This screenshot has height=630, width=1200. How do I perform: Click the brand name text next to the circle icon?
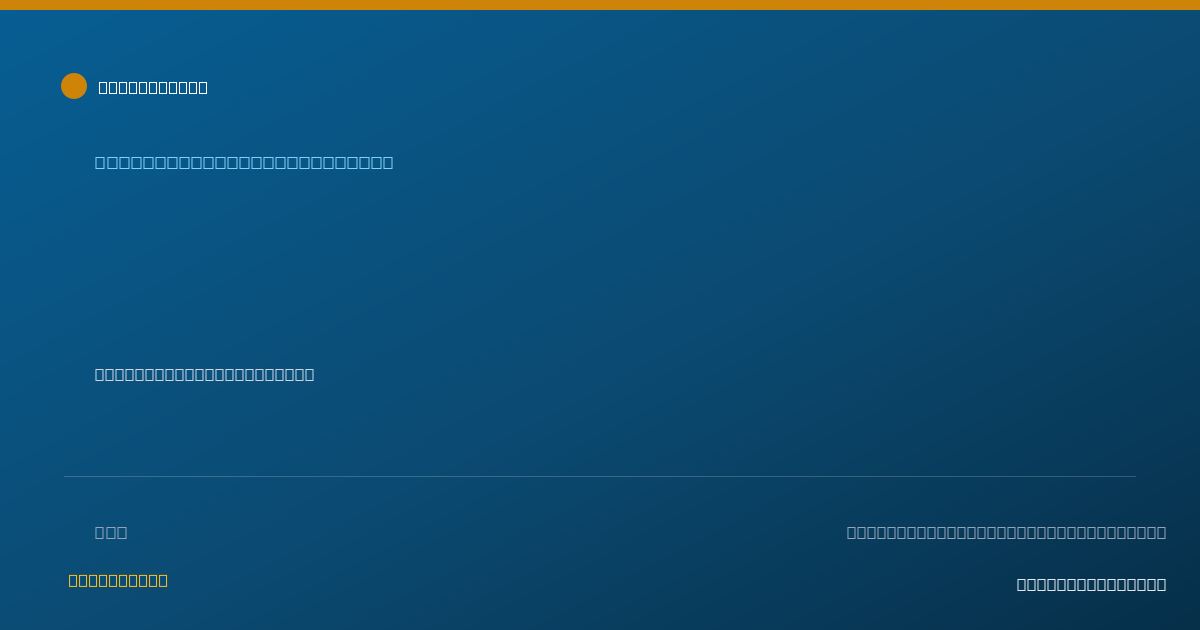click(x=153, y=87)
